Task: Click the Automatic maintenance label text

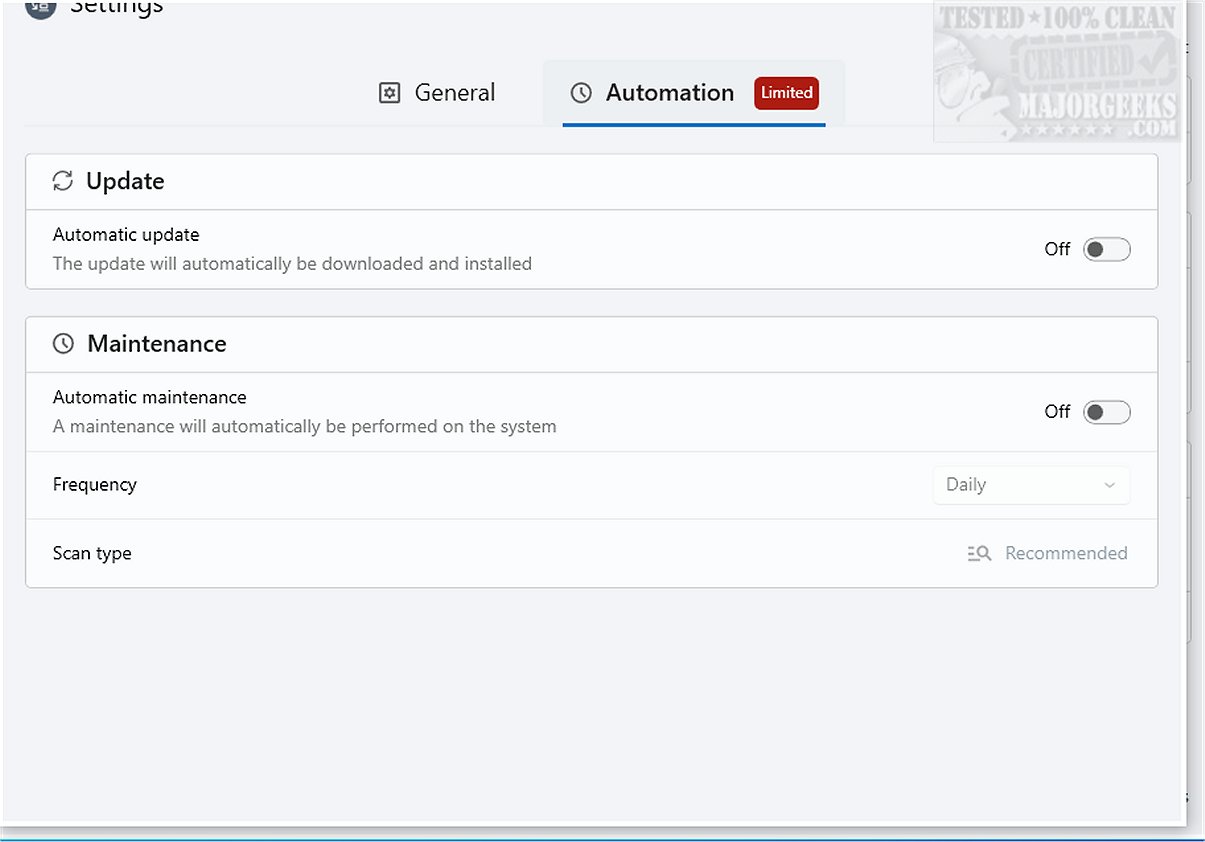Action: pyautogui.click(x=149, y=397)
